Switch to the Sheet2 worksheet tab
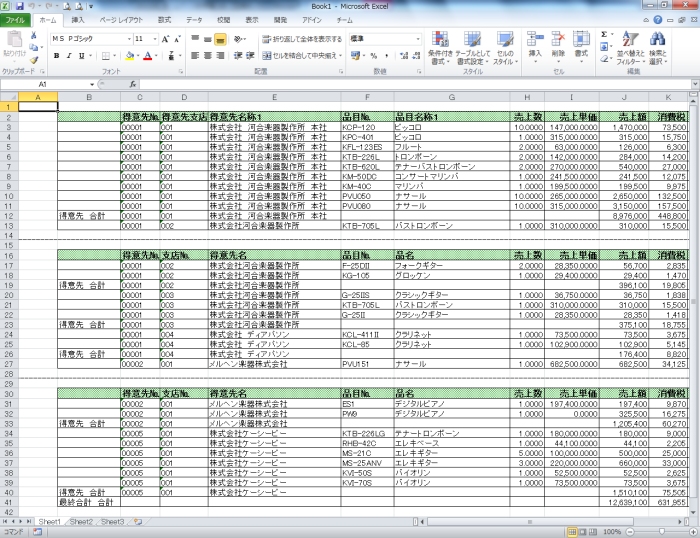The width and height of the screenshot is (700, 538). (81, 522)
